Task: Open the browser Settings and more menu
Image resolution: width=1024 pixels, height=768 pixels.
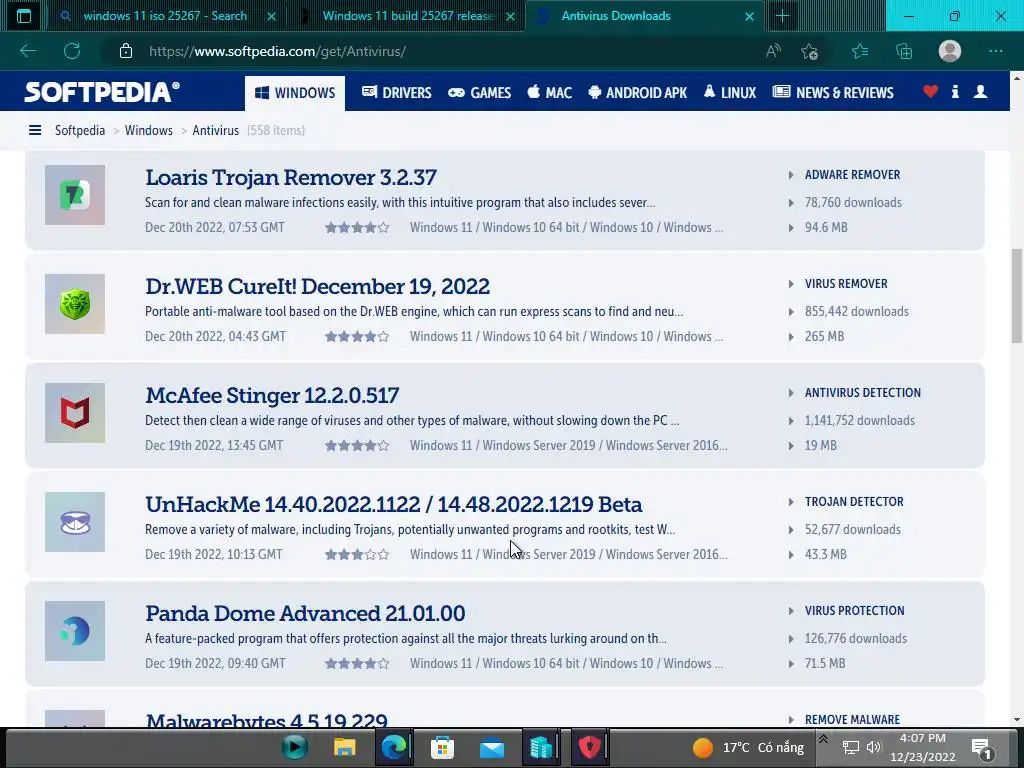Action: coord(995,51)
